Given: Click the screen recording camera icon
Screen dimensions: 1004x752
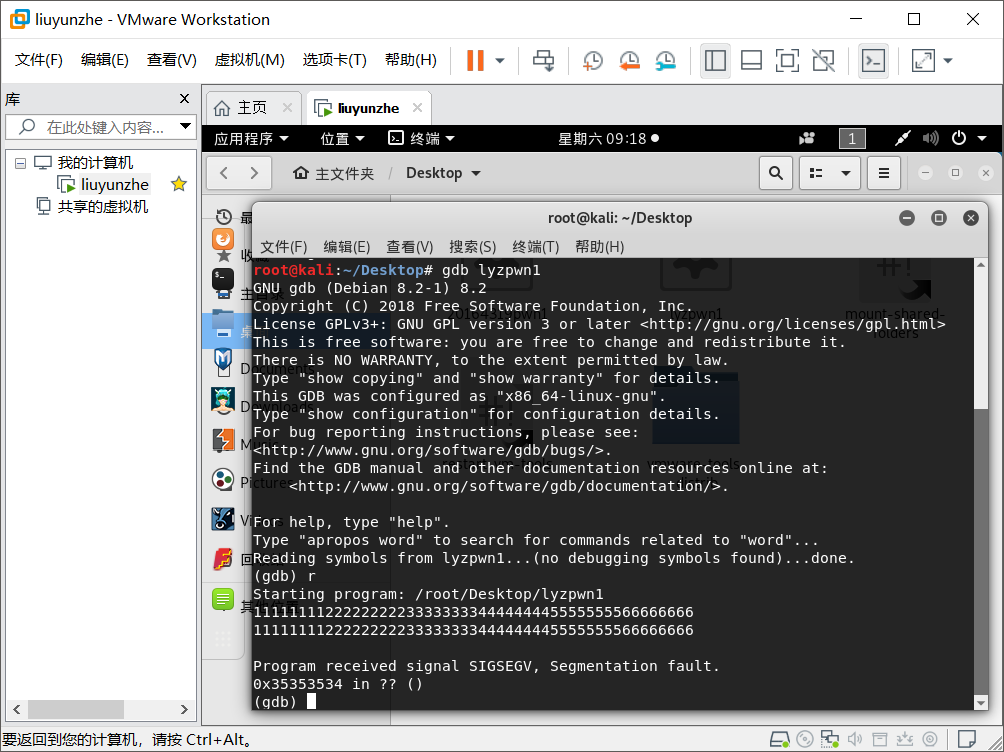Looking at the screenshot, I should pos(807,138).
